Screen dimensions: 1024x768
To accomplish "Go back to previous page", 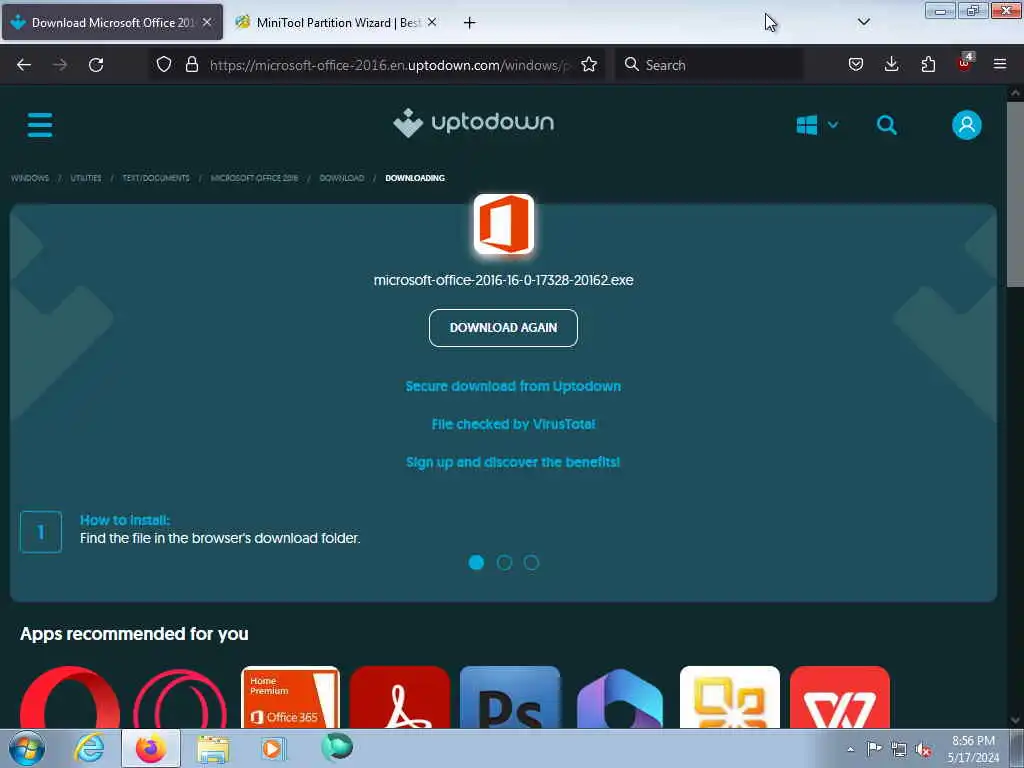I will (x=24, y=65).
